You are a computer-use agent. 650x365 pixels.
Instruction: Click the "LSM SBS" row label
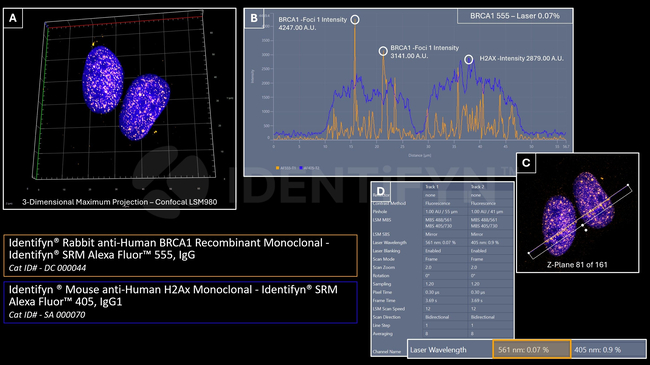click(x=381, y=234)
